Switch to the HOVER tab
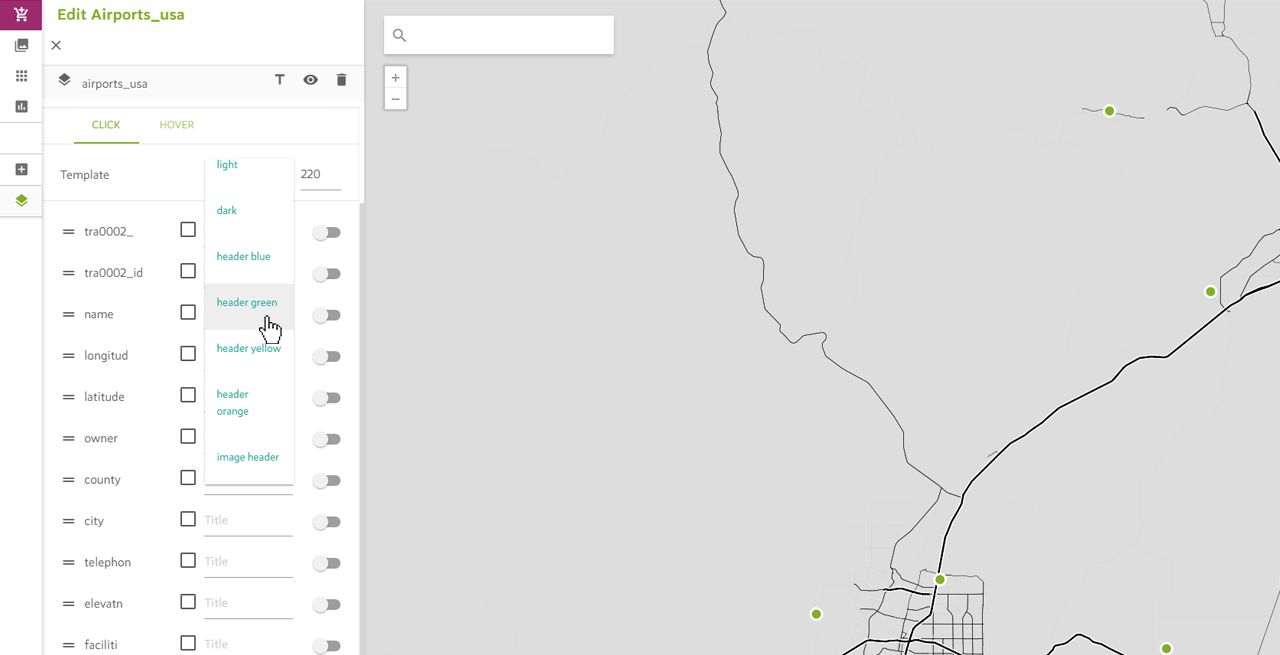1280x655 pixels. tap(177, 125)
